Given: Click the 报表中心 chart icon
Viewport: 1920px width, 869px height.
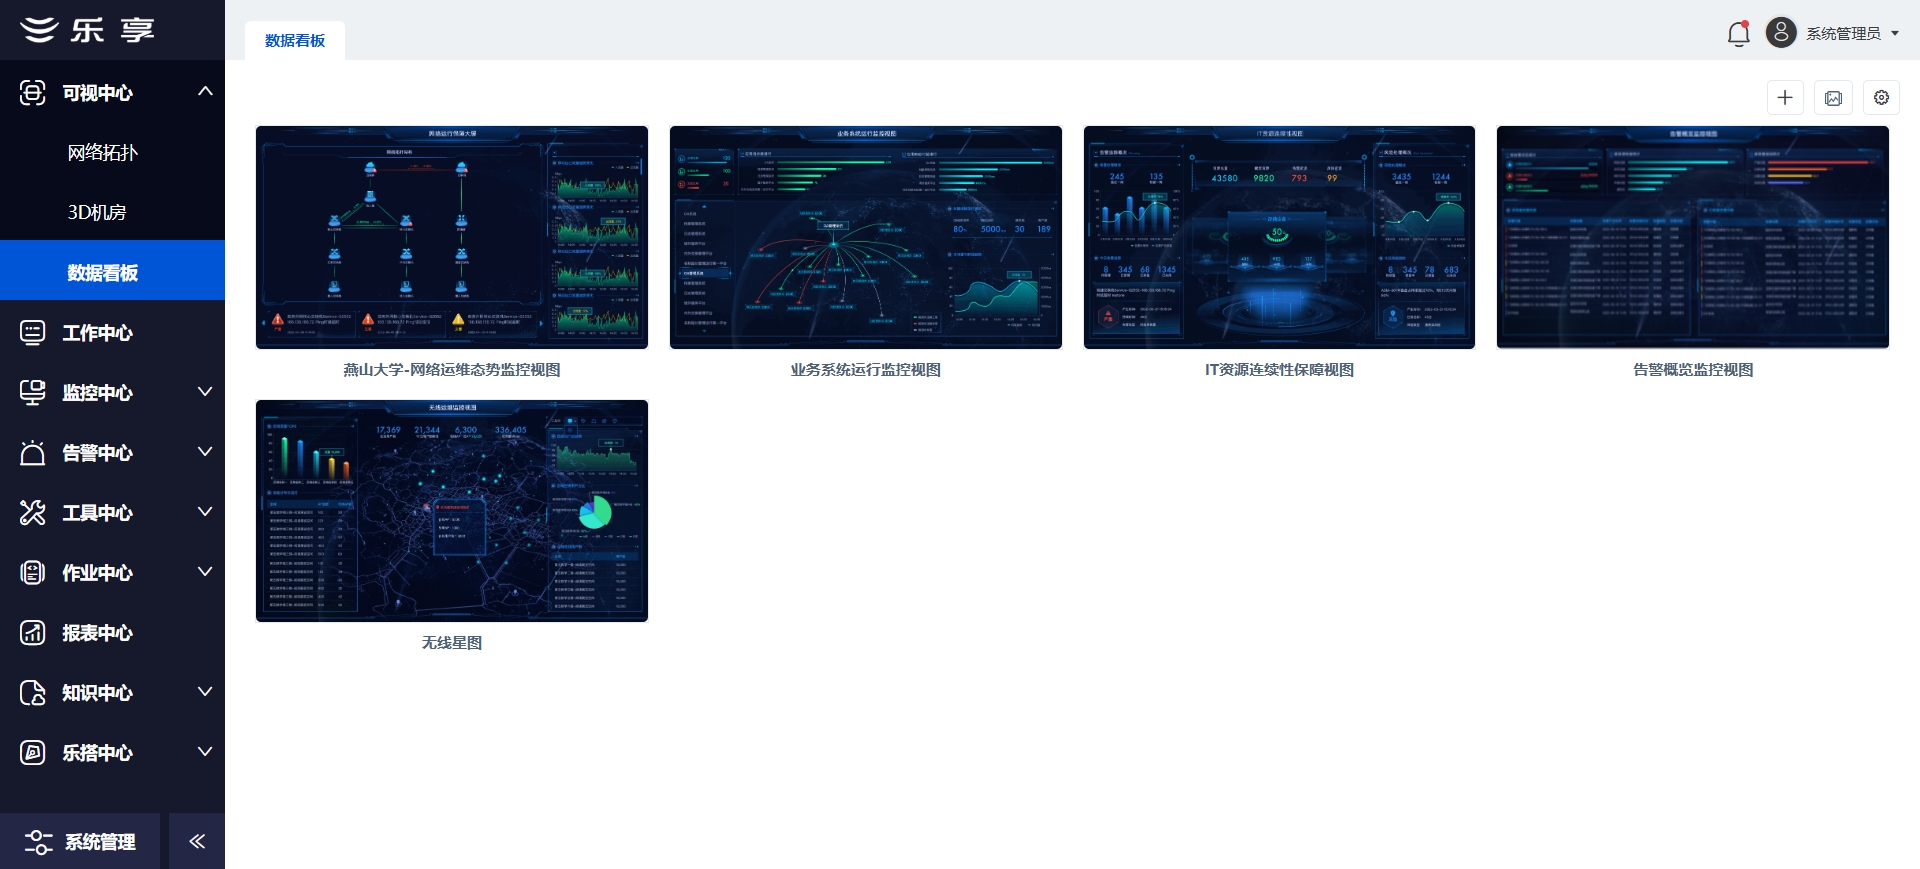Looking at the screenshot, I should [x=33, y=633].
